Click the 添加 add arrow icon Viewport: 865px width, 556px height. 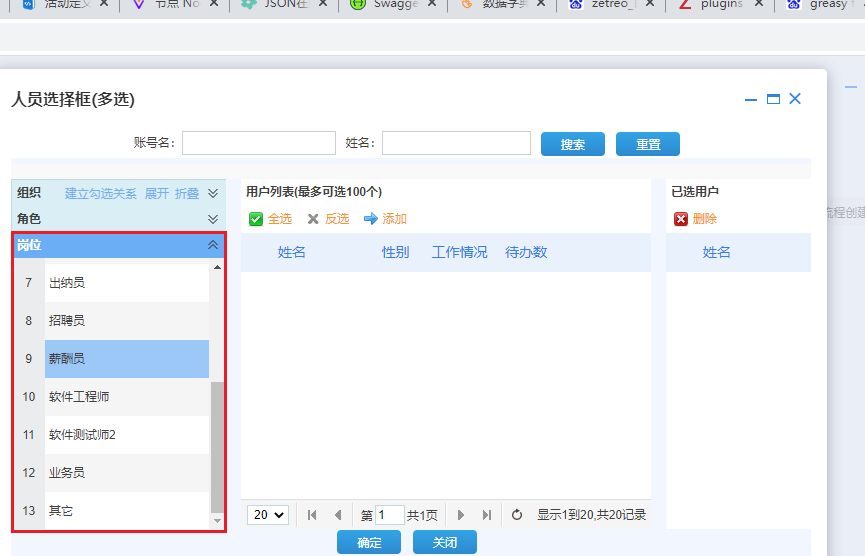click(x=371, y=219)
